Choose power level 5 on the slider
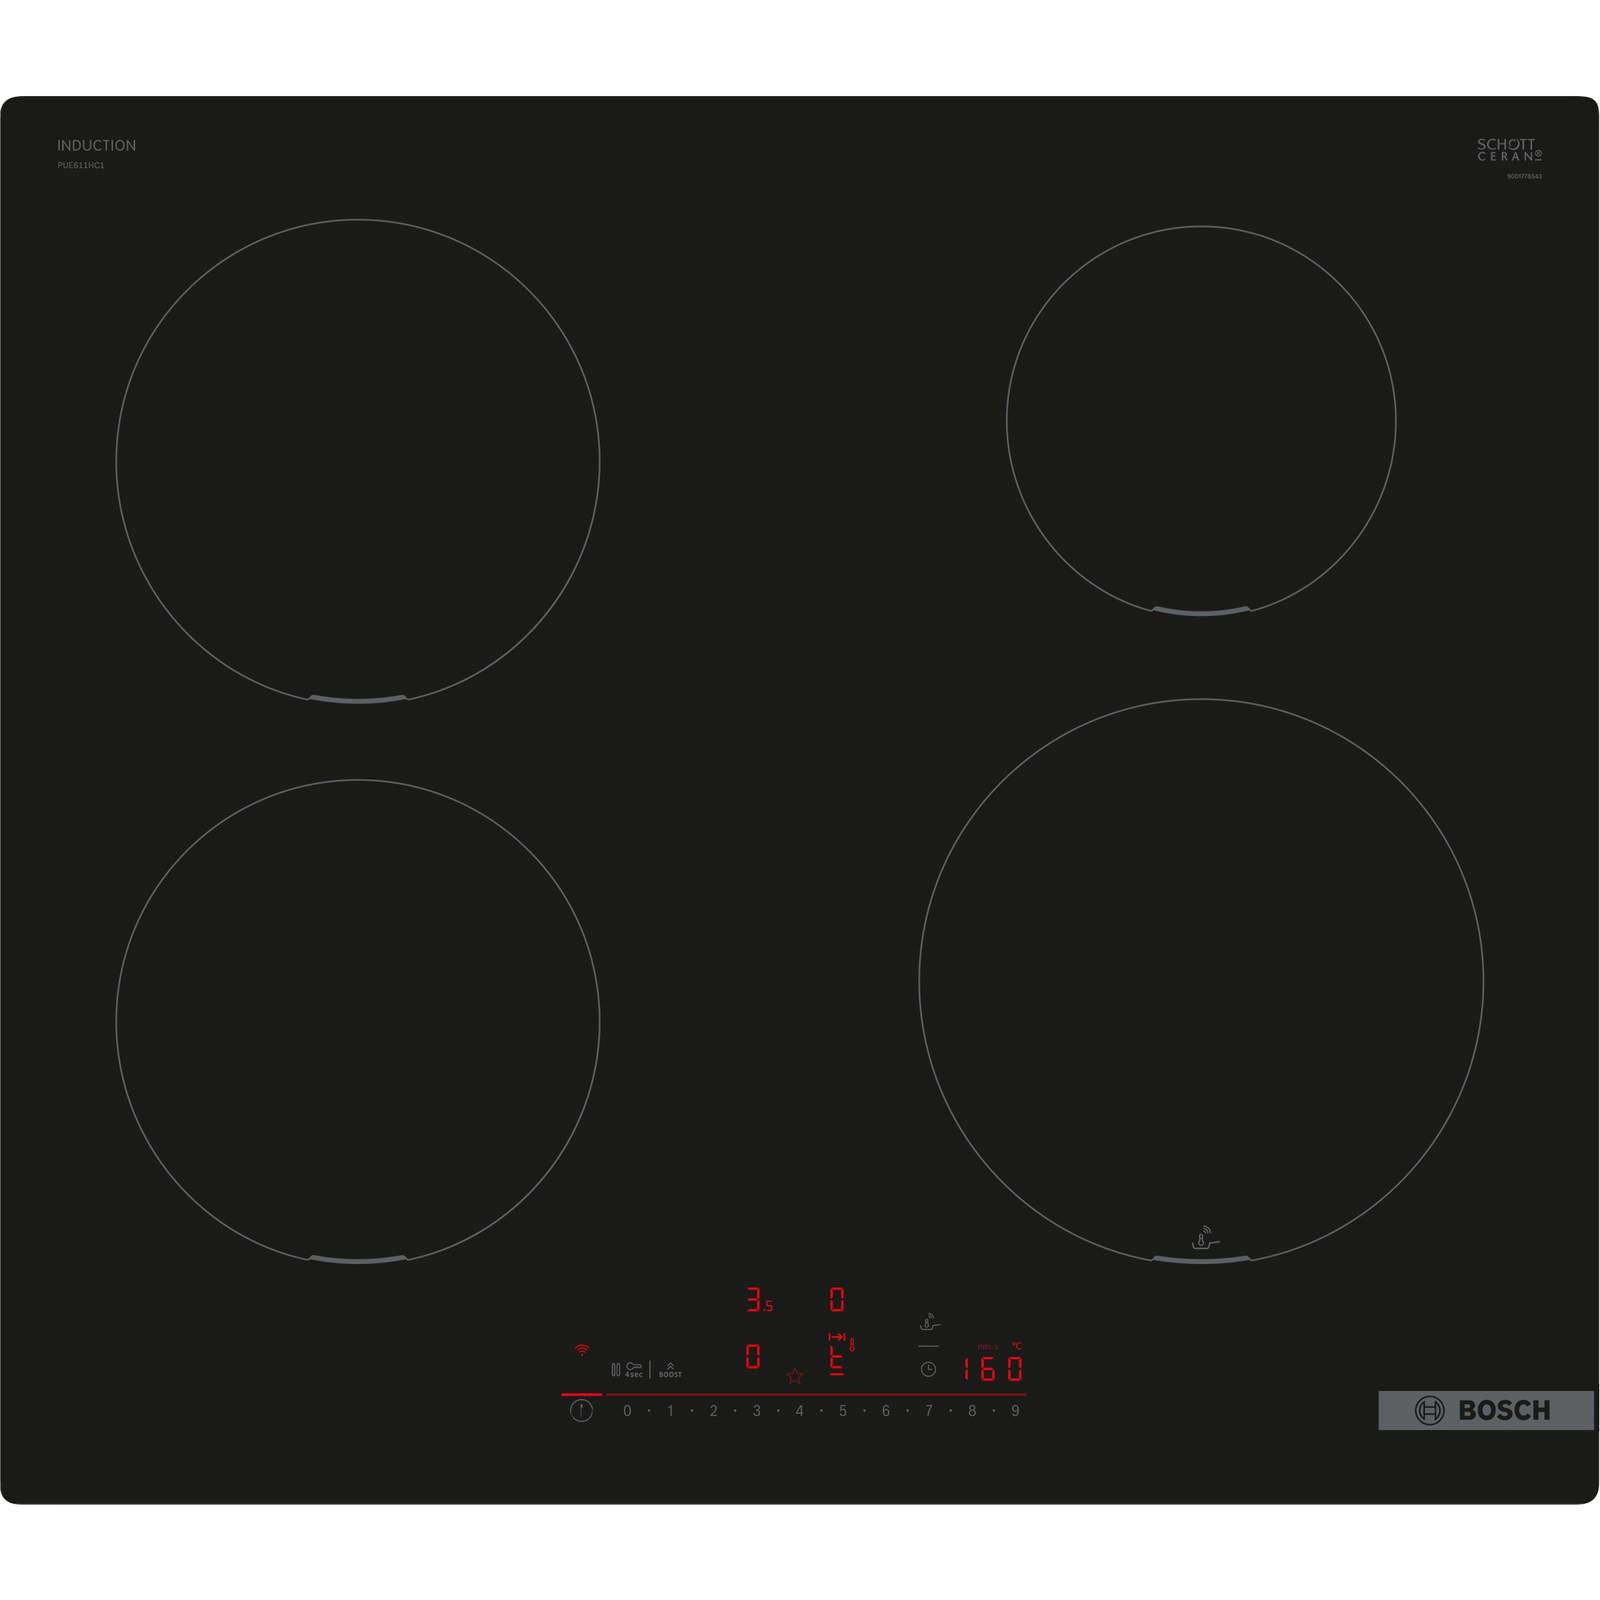Viewport: 1600px width, 1600px height. (x=842, y=1411)
